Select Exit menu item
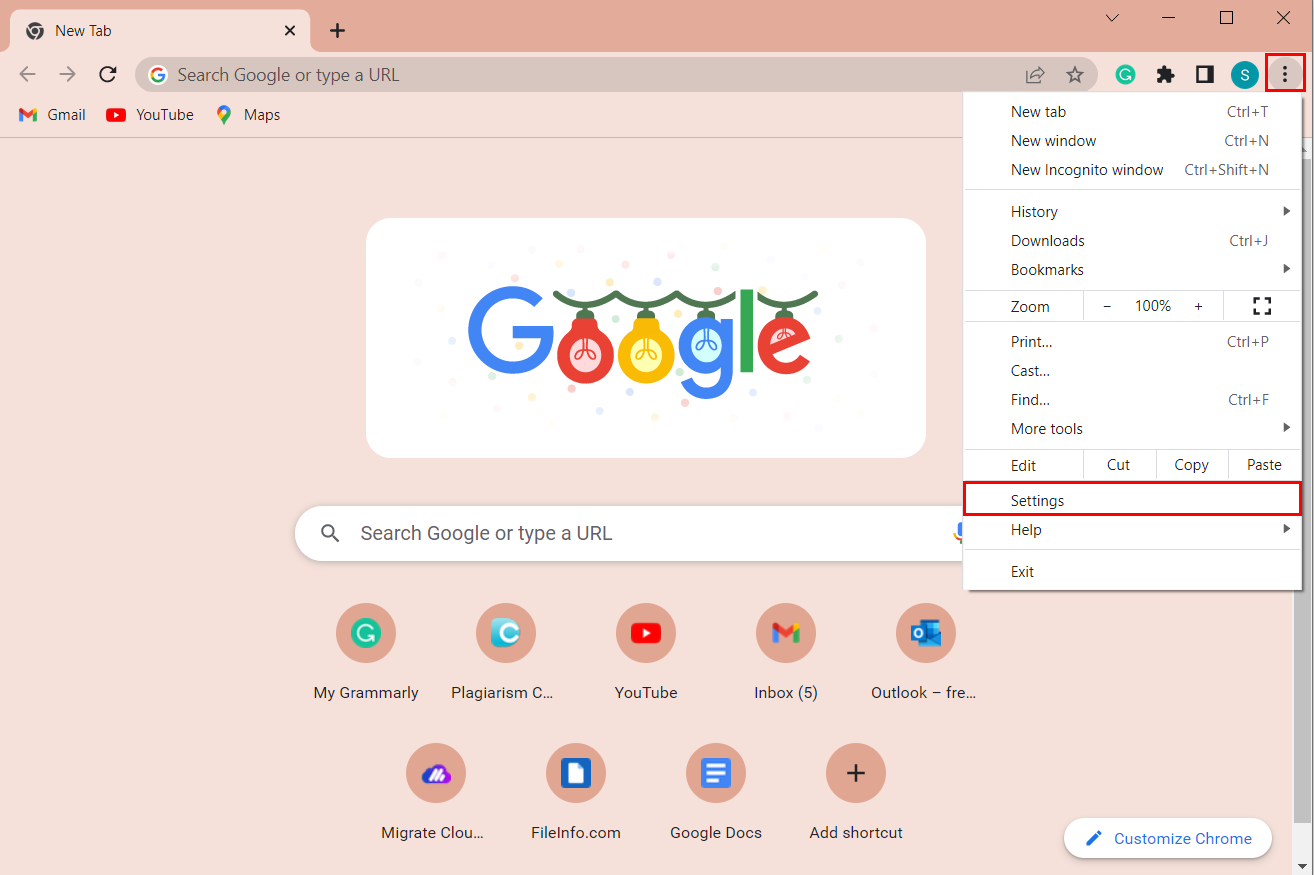This screenshot has width=1314, height=875. point(1132,572)
